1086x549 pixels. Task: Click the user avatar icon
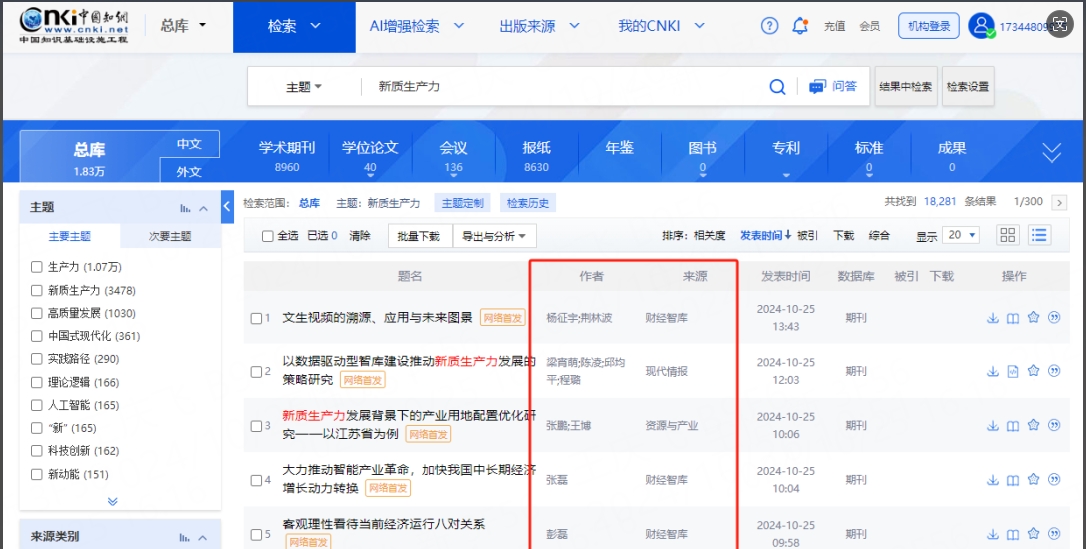(x=981, y=26)
